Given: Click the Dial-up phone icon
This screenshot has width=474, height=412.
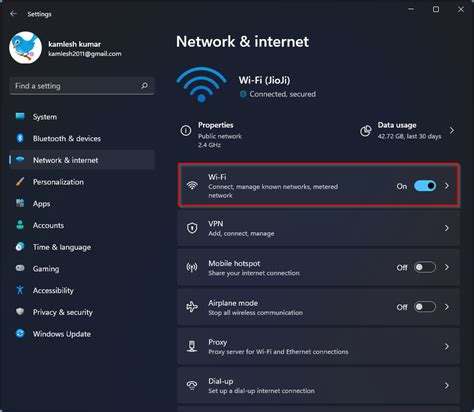Looking at the screenshot, I should coord(192,385).
